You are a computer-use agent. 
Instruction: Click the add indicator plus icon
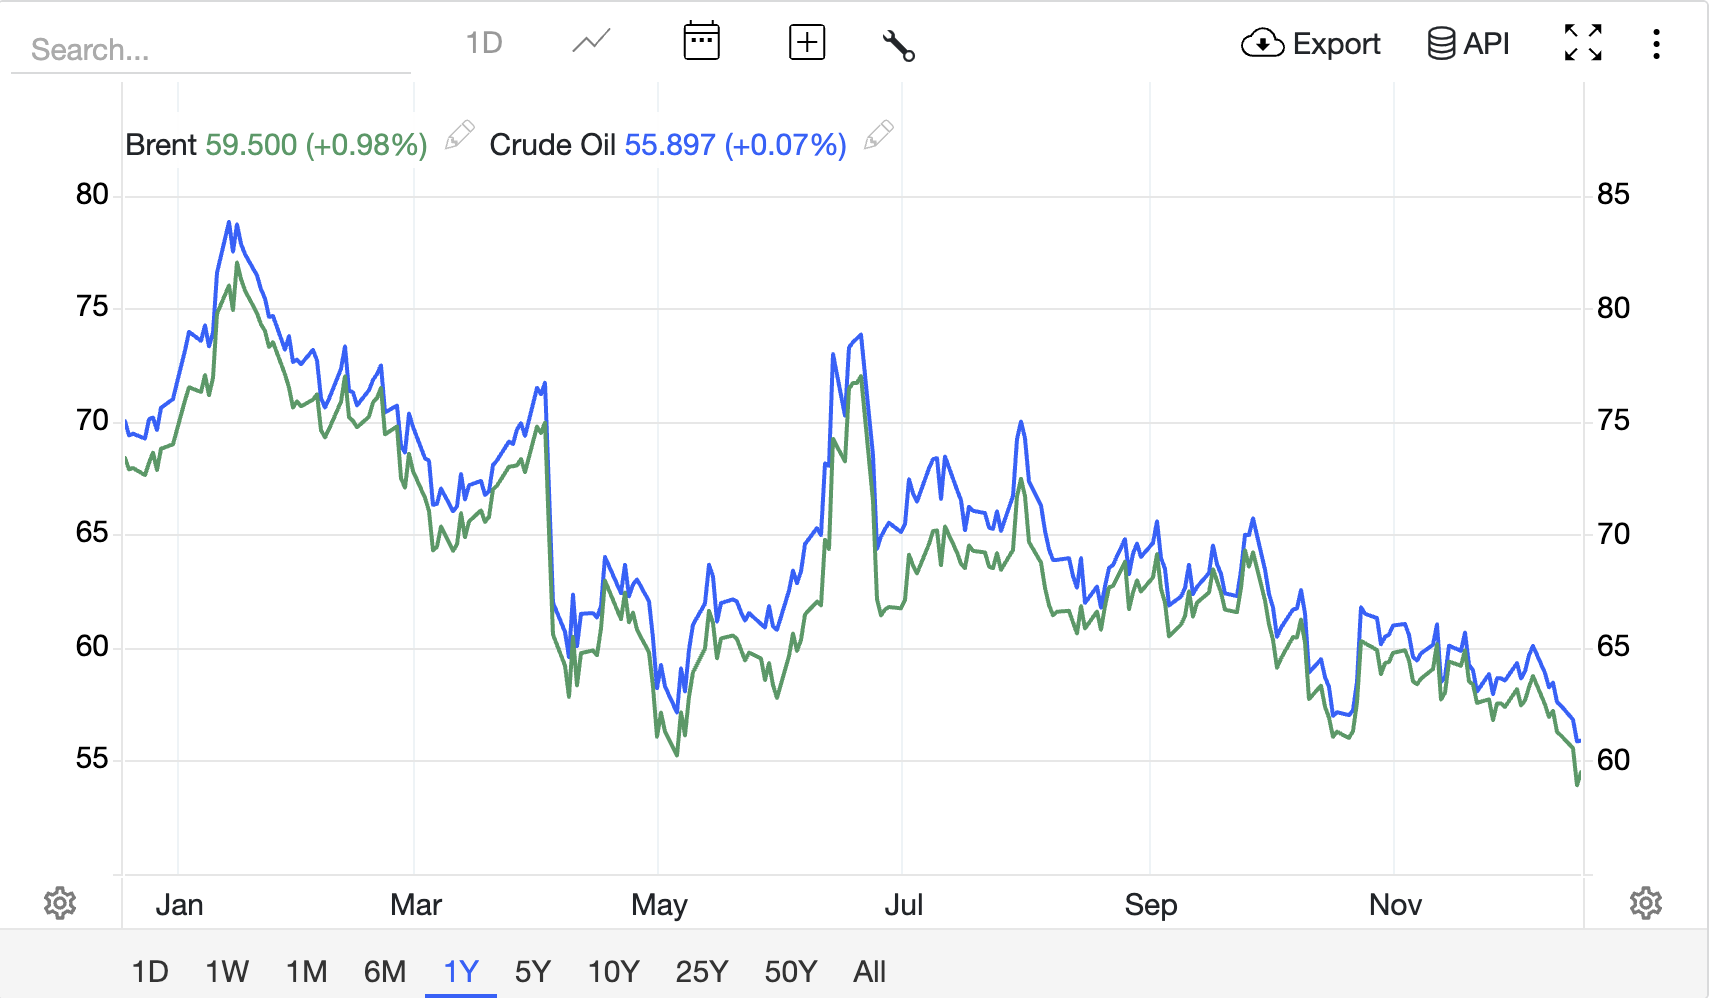806,42
